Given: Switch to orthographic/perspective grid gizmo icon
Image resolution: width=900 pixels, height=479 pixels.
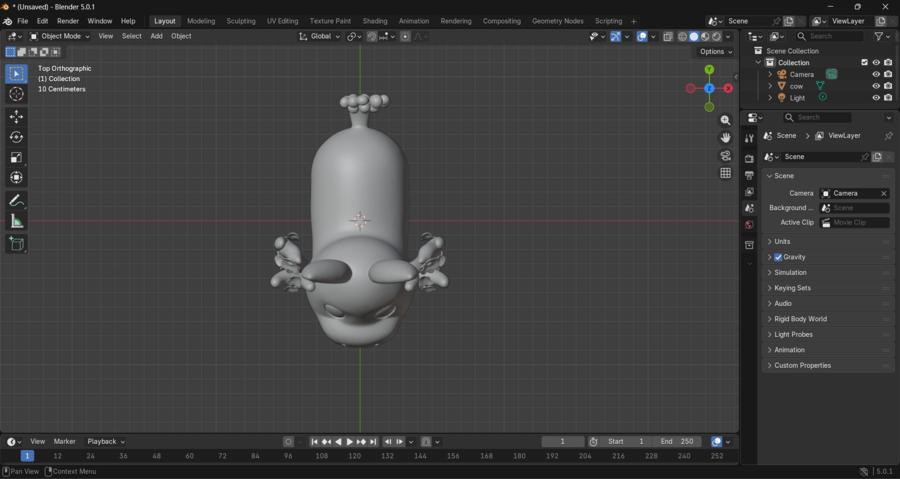Looking at the screenshot, I should [x=726, y=173].
